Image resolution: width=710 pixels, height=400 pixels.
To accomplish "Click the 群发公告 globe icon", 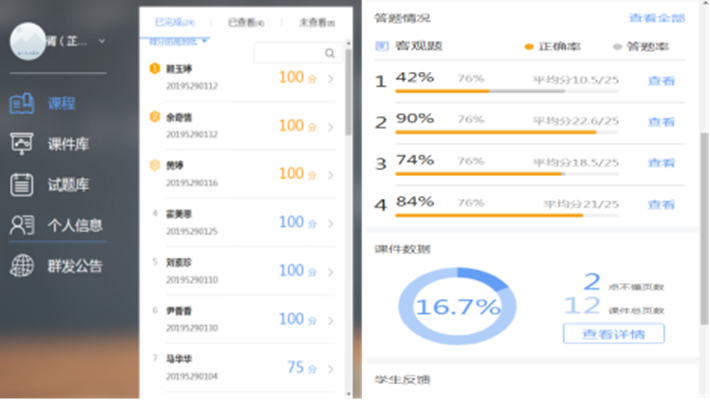I will coord(22,266).
